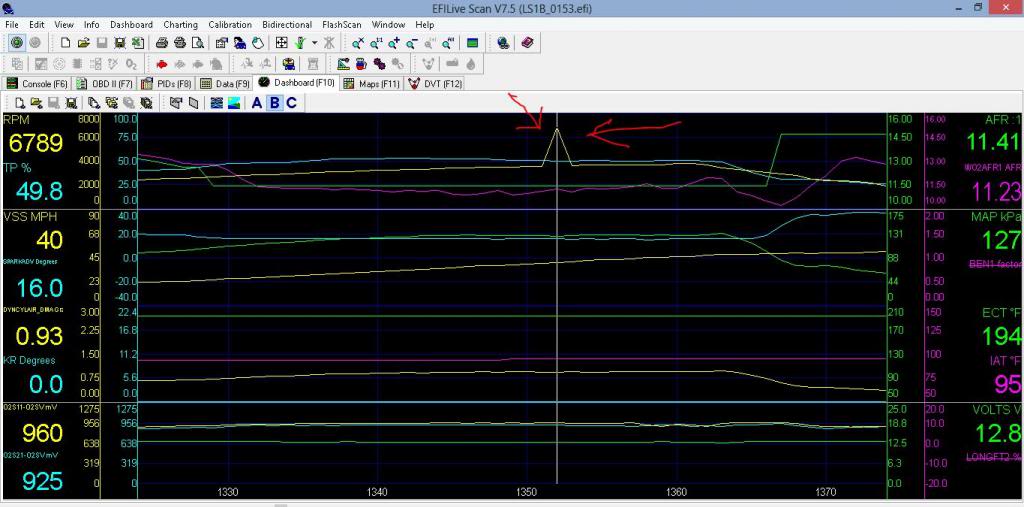Switch to DVT (F12) tab
This screenshot has height=507, width=1024.
click(434, 84)
